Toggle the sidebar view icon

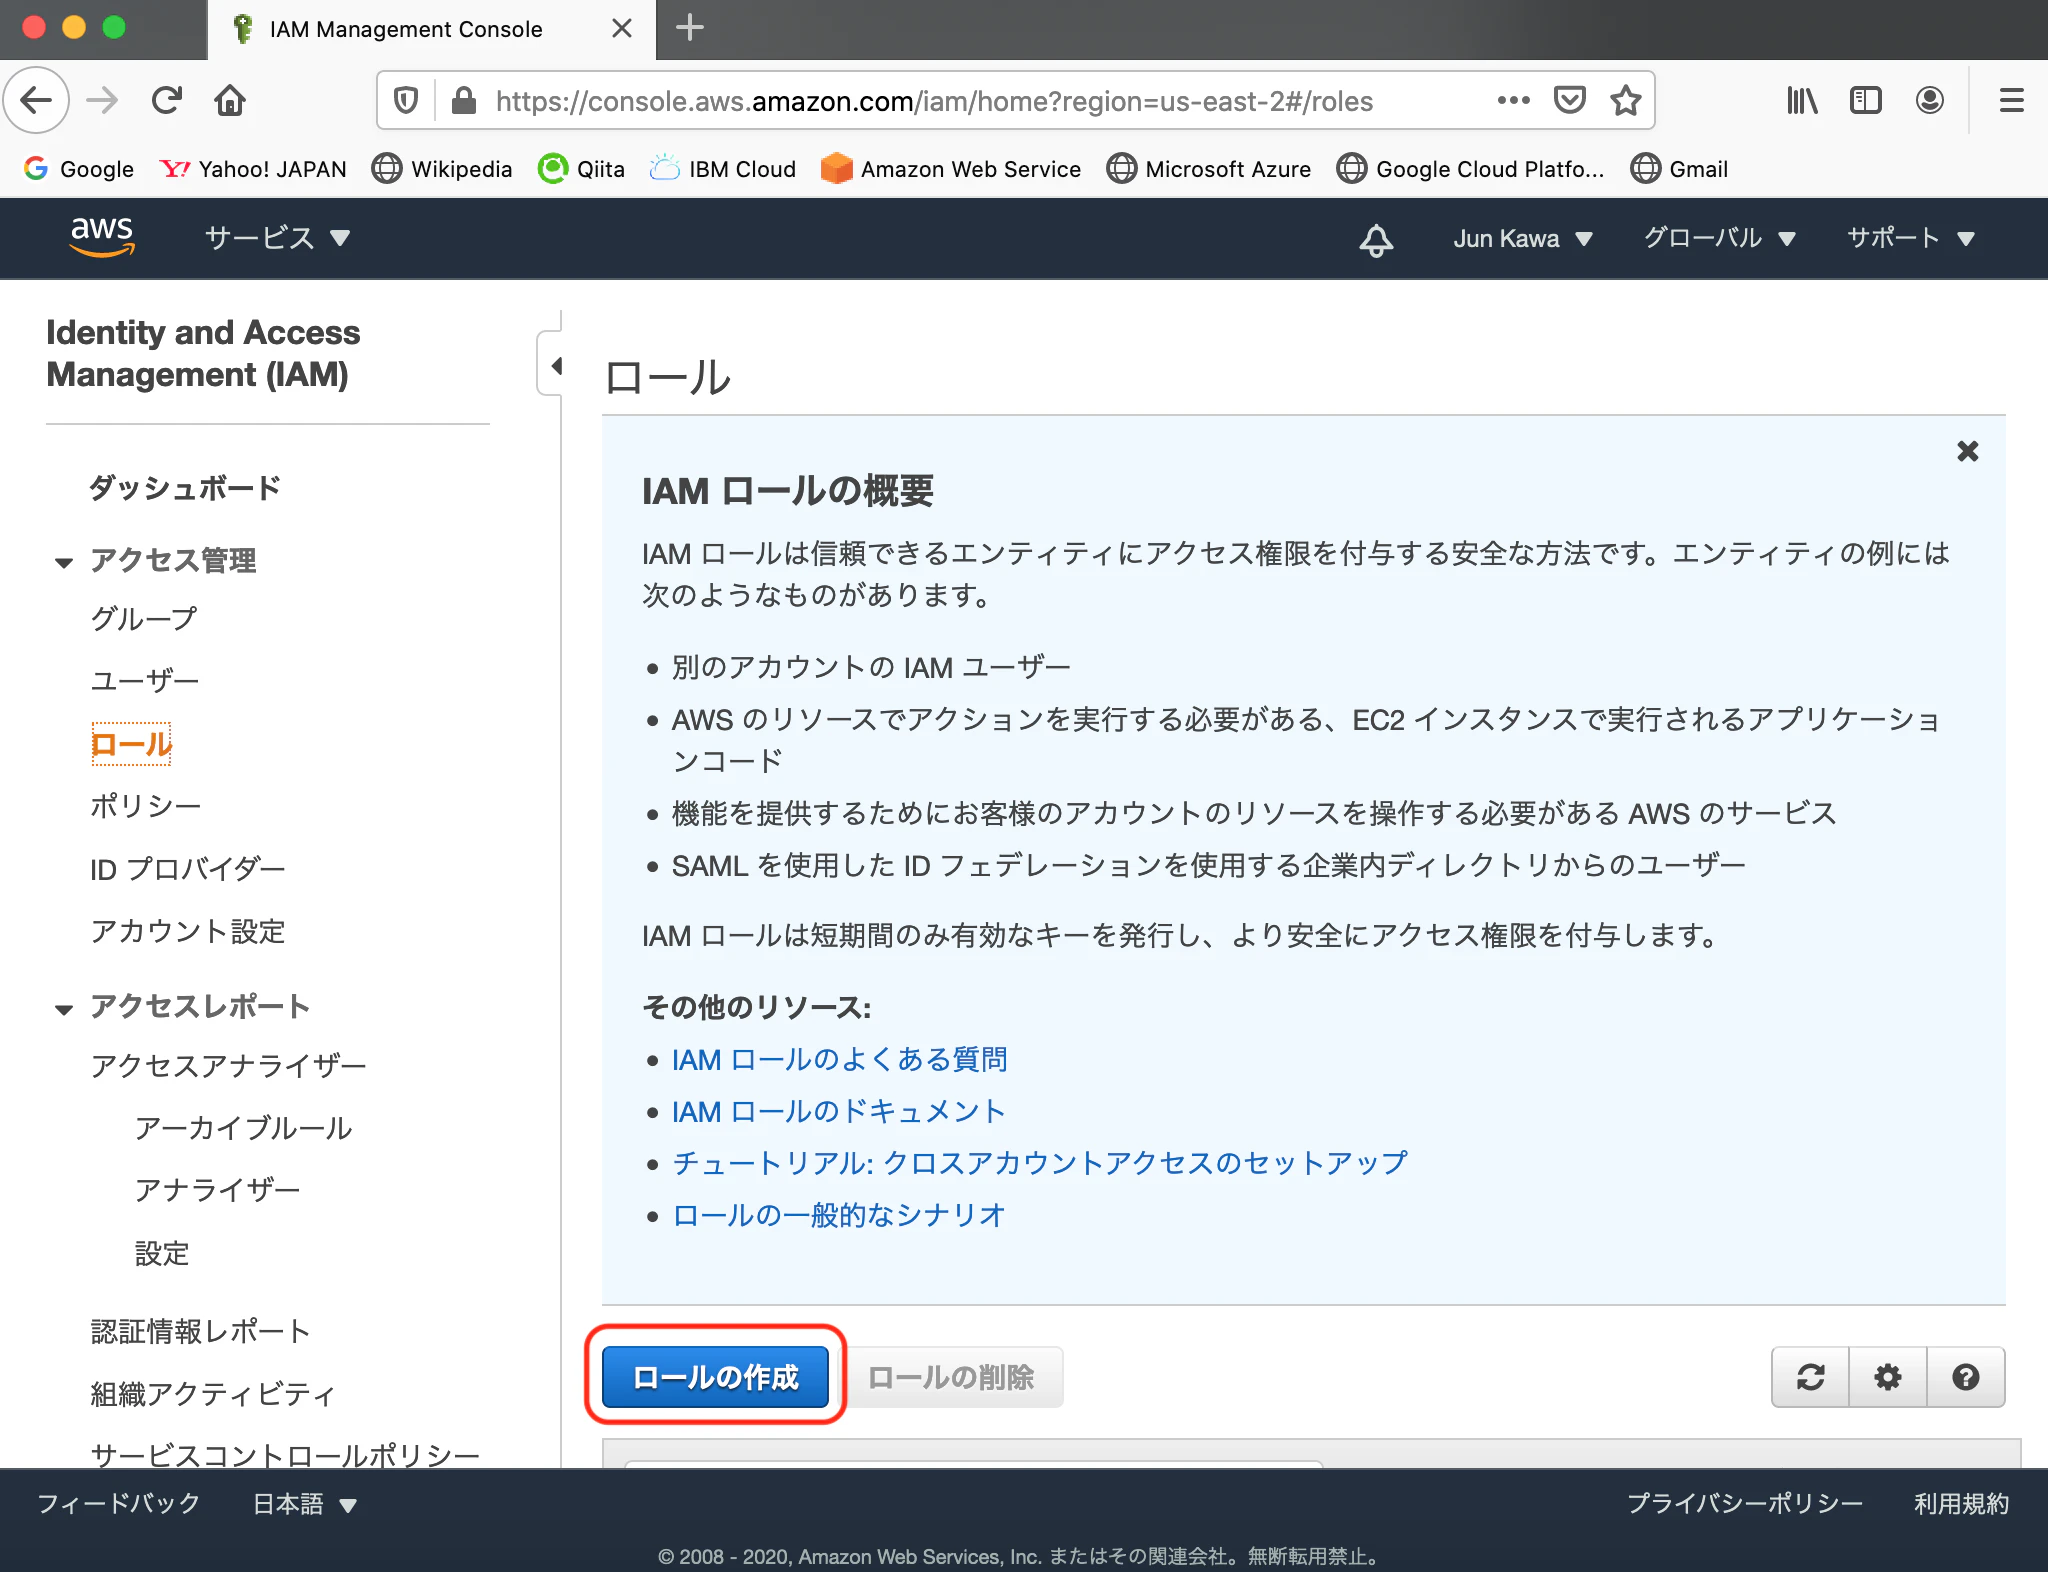(x=1866, y=100)
